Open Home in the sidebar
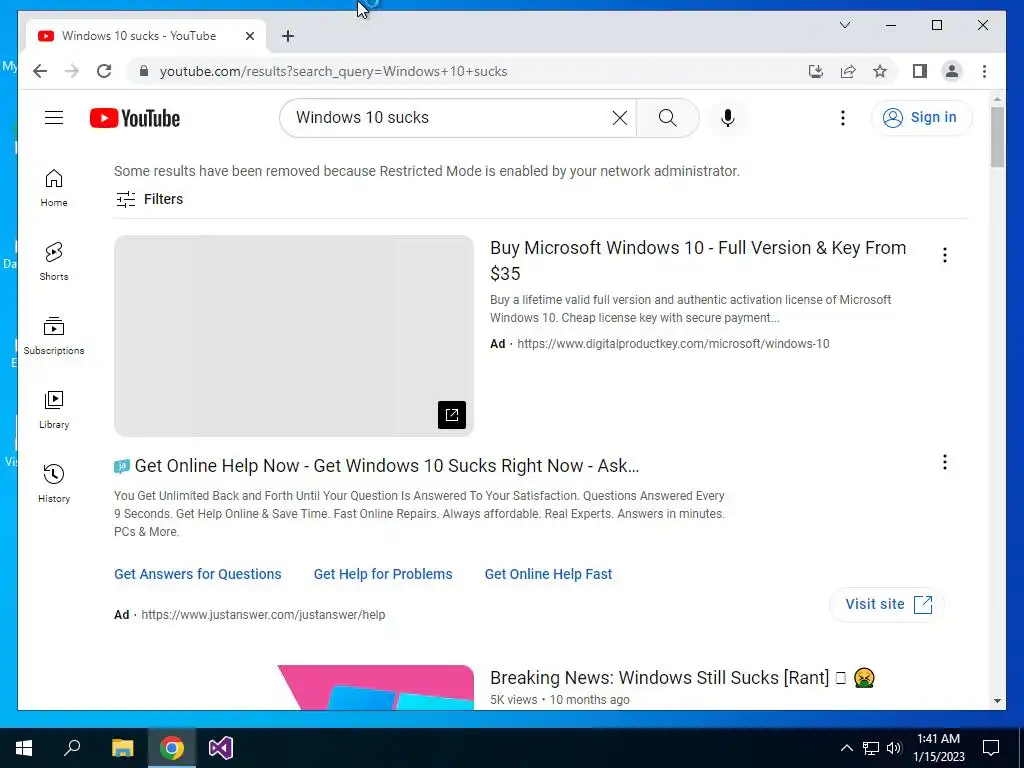Screen dimensions: 1024x768 [x=54, y=188]
